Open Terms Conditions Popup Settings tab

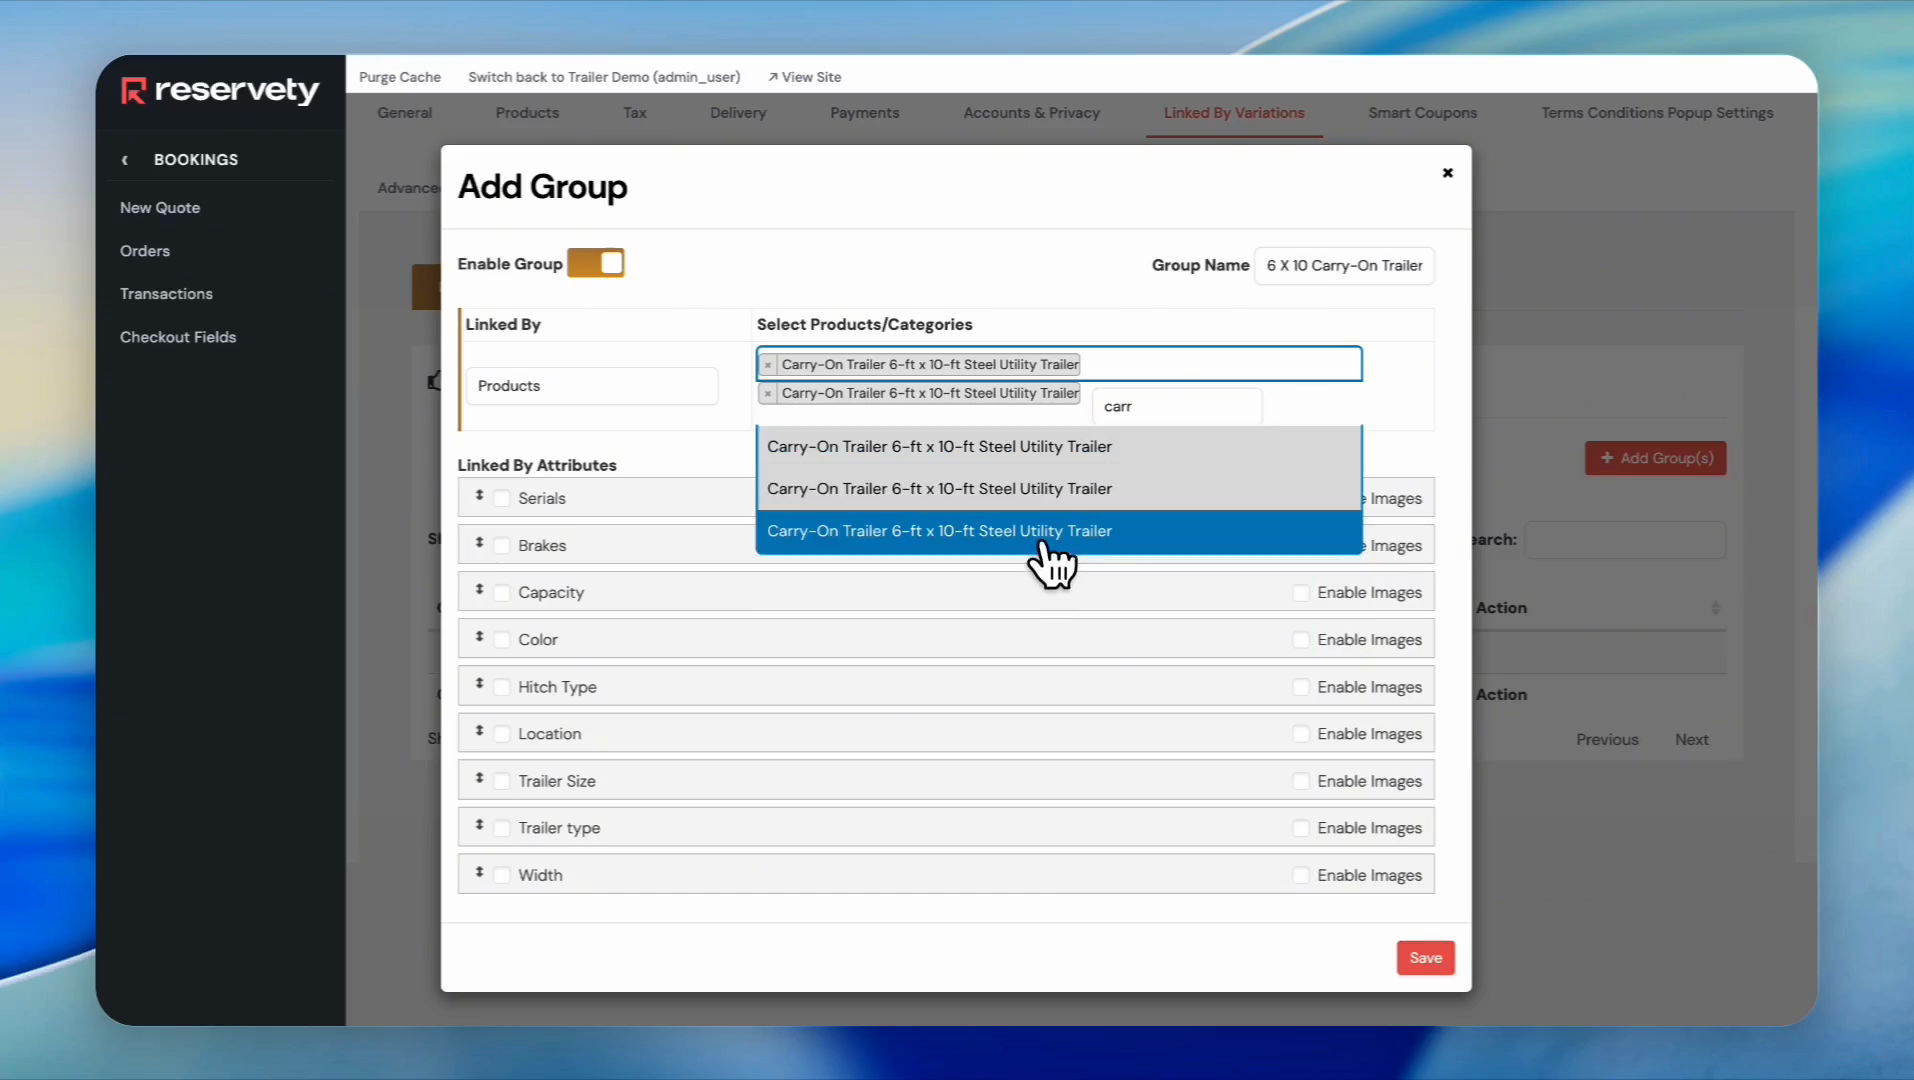1657,113
